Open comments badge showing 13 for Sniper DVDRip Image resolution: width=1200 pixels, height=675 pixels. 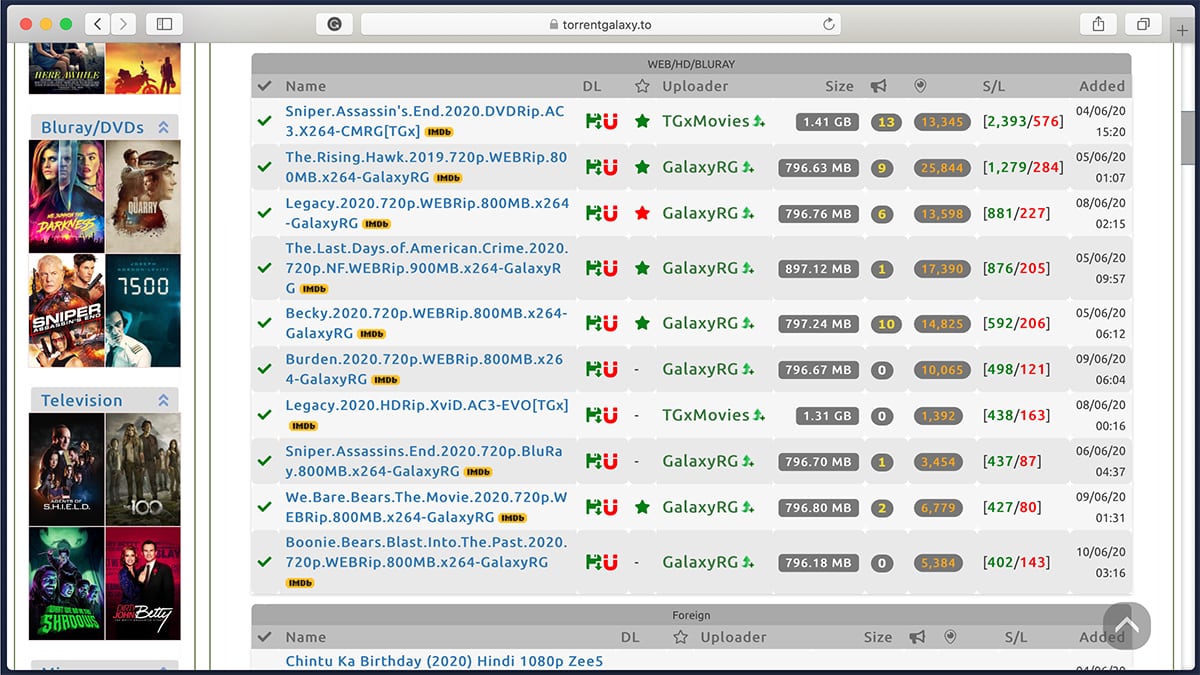[x=885, y=122]
